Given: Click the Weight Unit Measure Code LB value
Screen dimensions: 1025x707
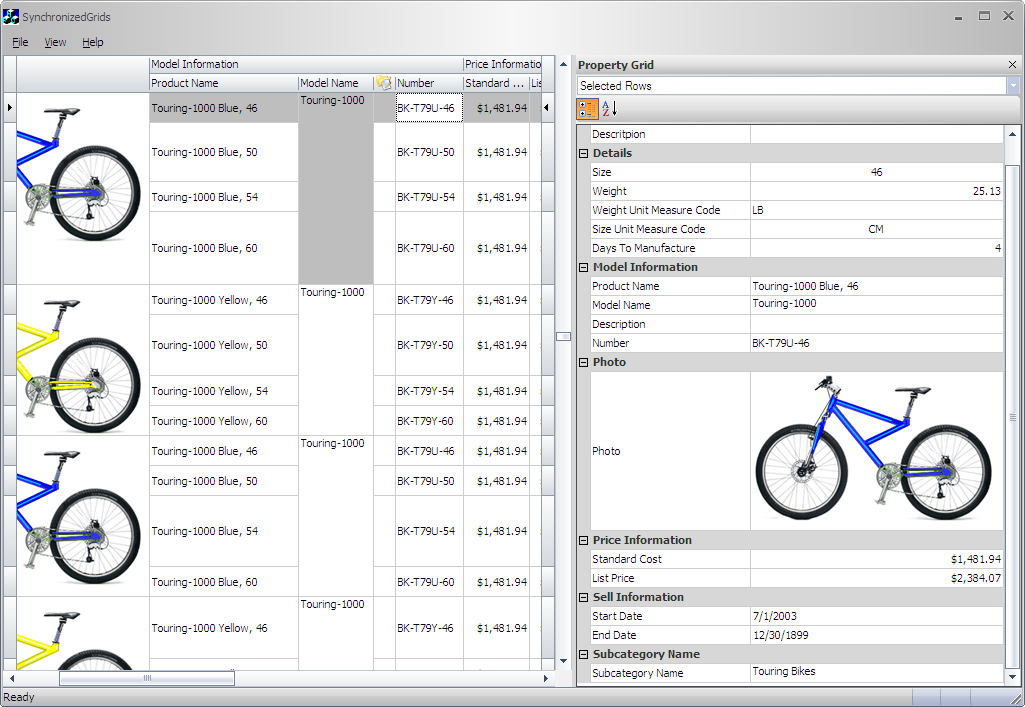Looking at the screenshot, I should [877, 210].
